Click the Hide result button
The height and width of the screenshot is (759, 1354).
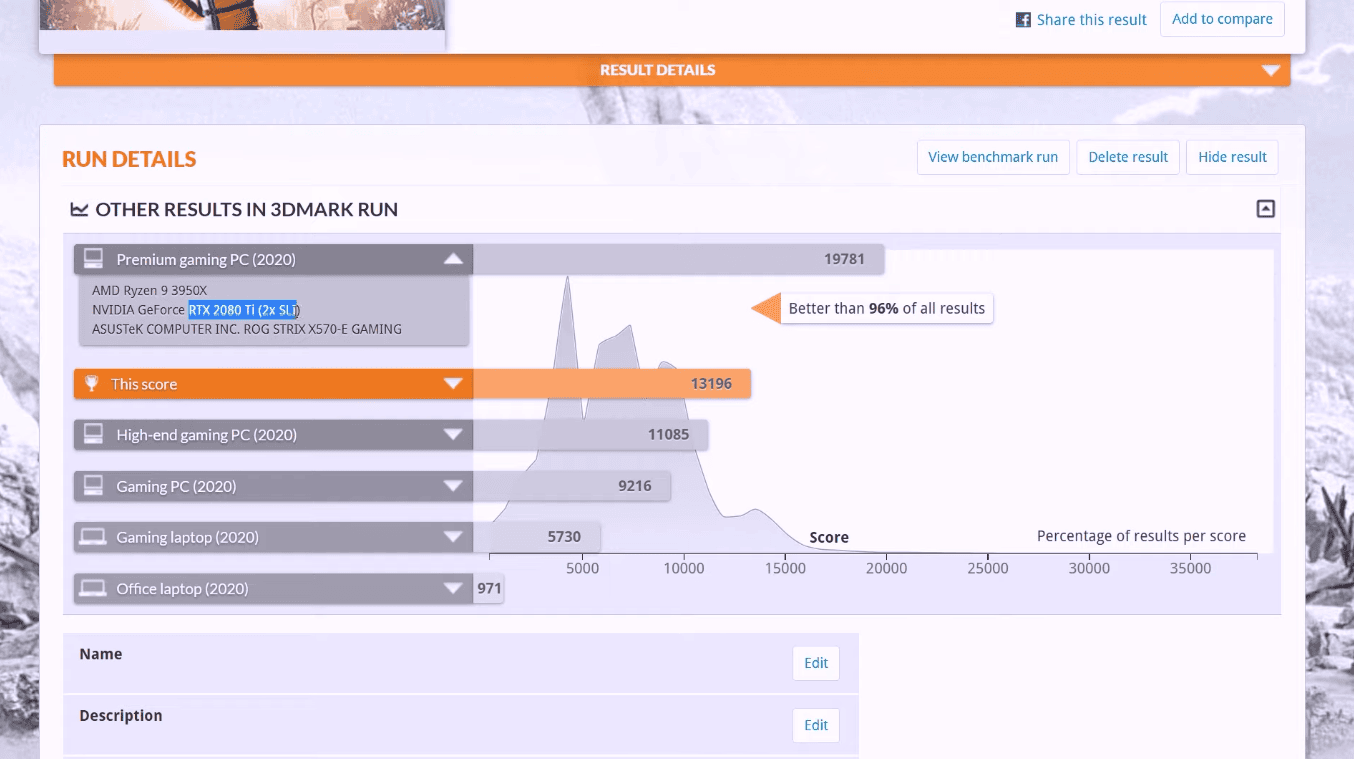click(x=1231, y=157)
